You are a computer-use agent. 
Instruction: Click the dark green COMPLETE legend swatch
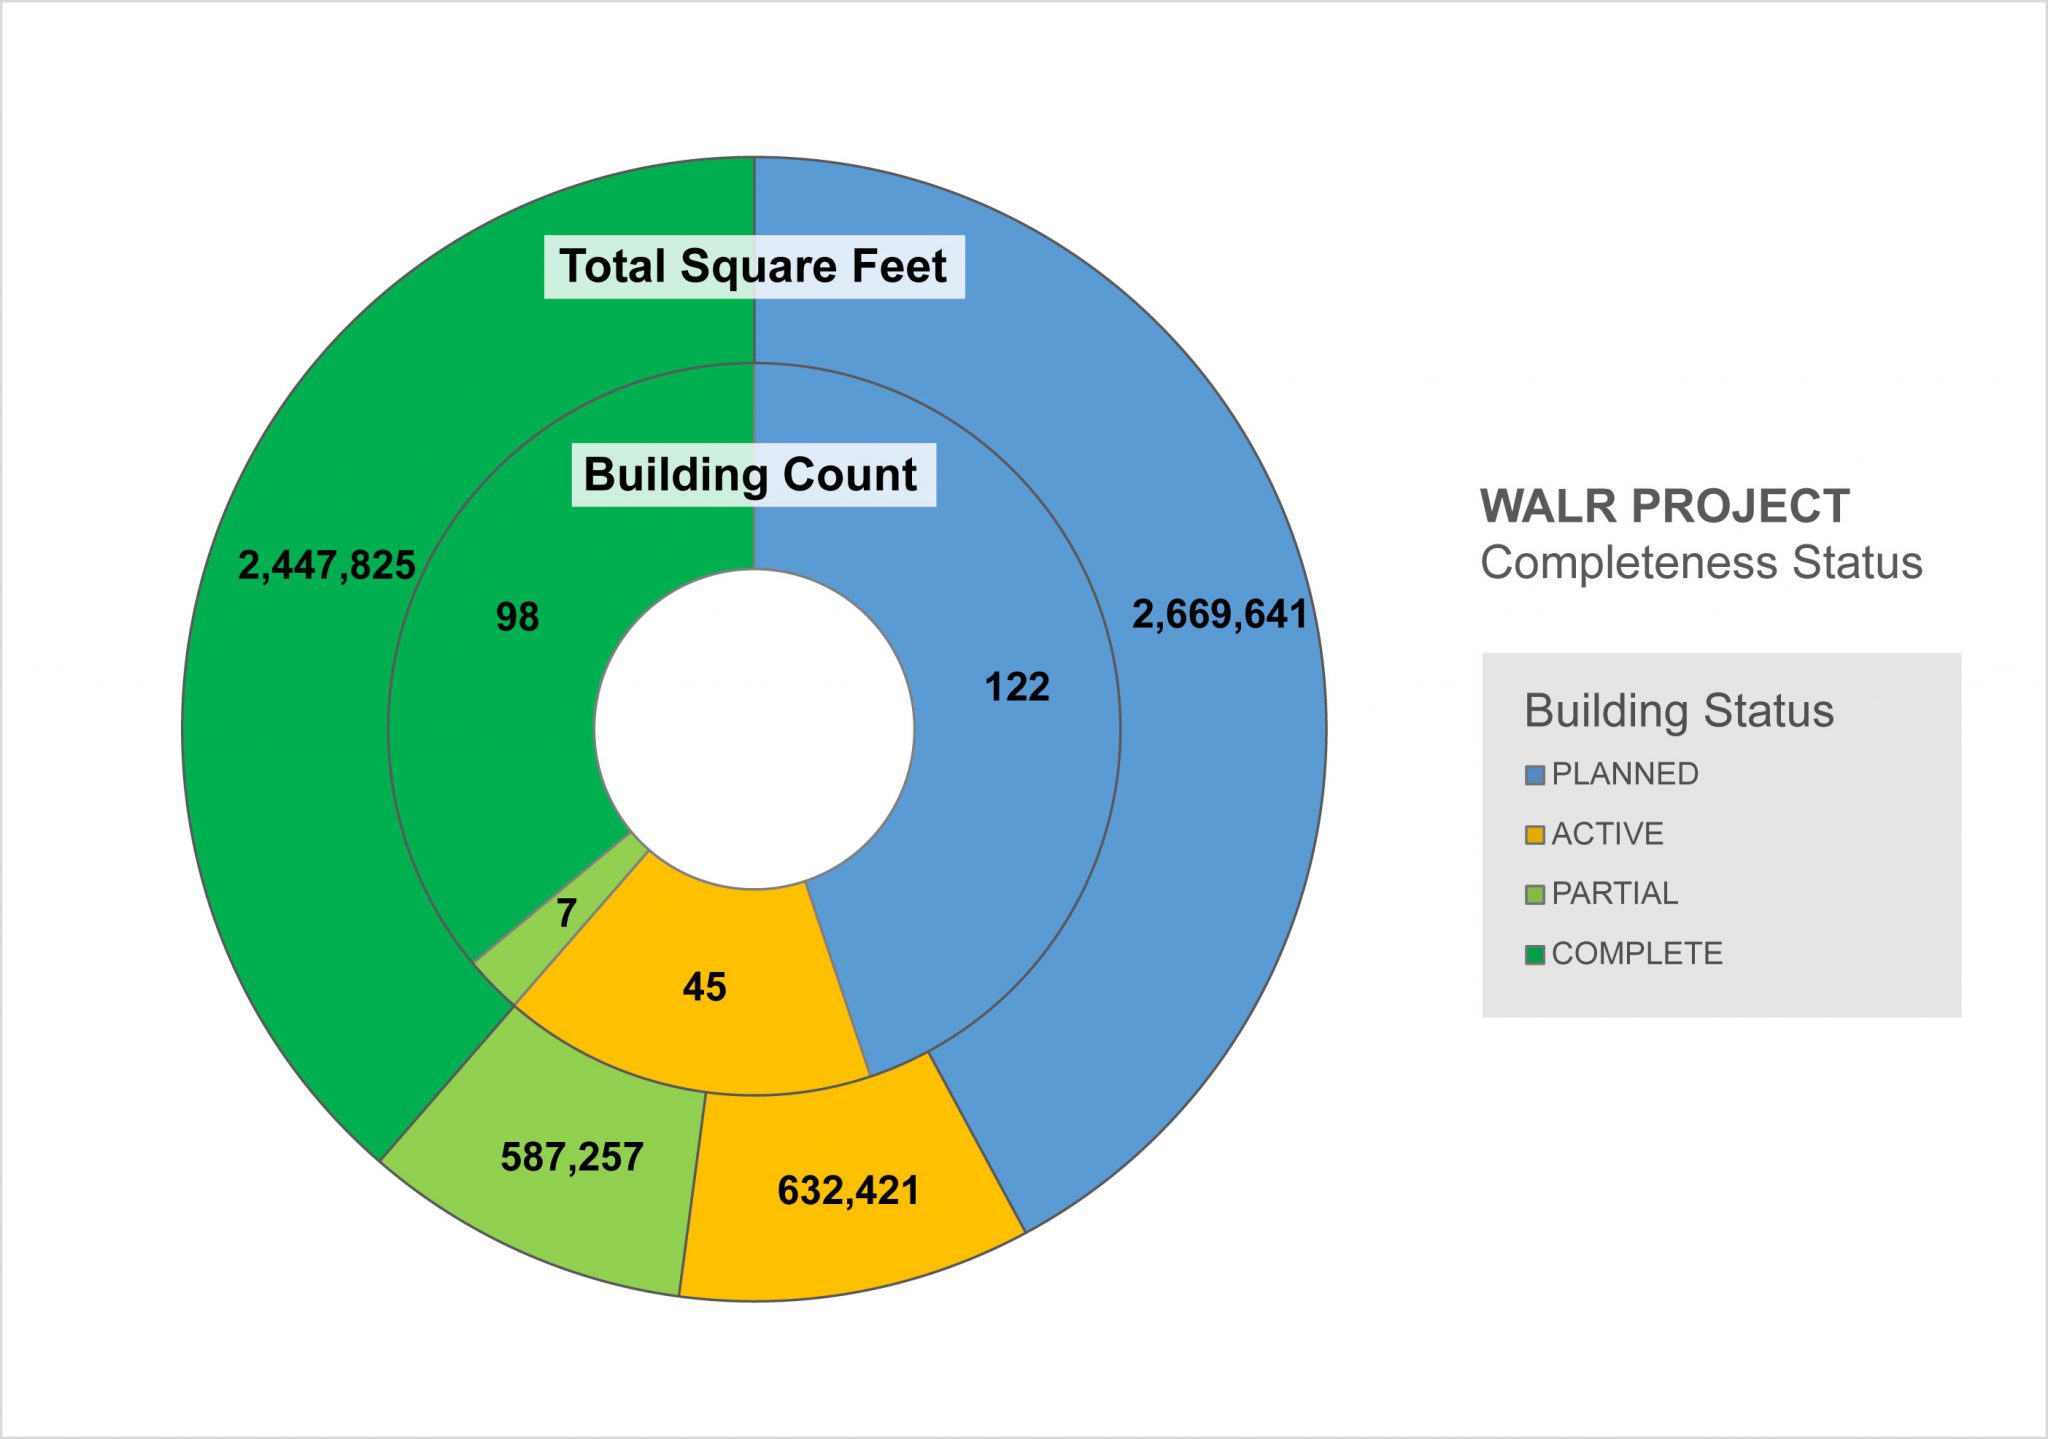1534,954
